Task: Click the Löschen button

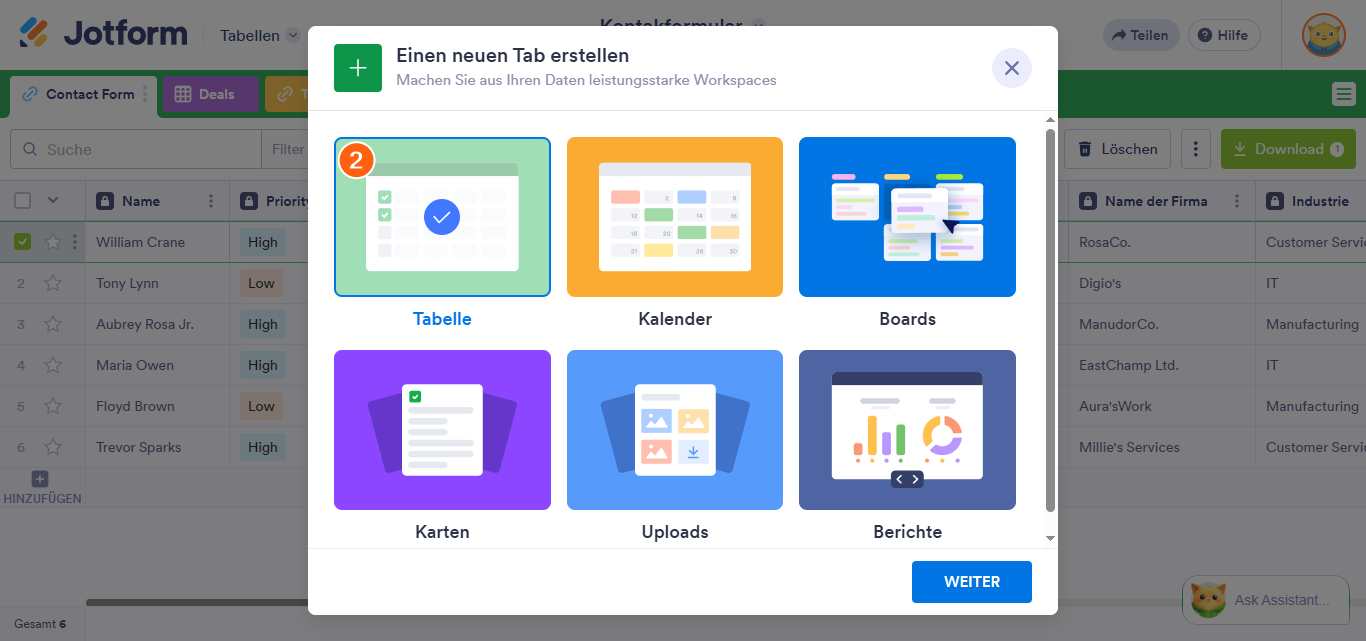Action: (x=1117, y=148)
